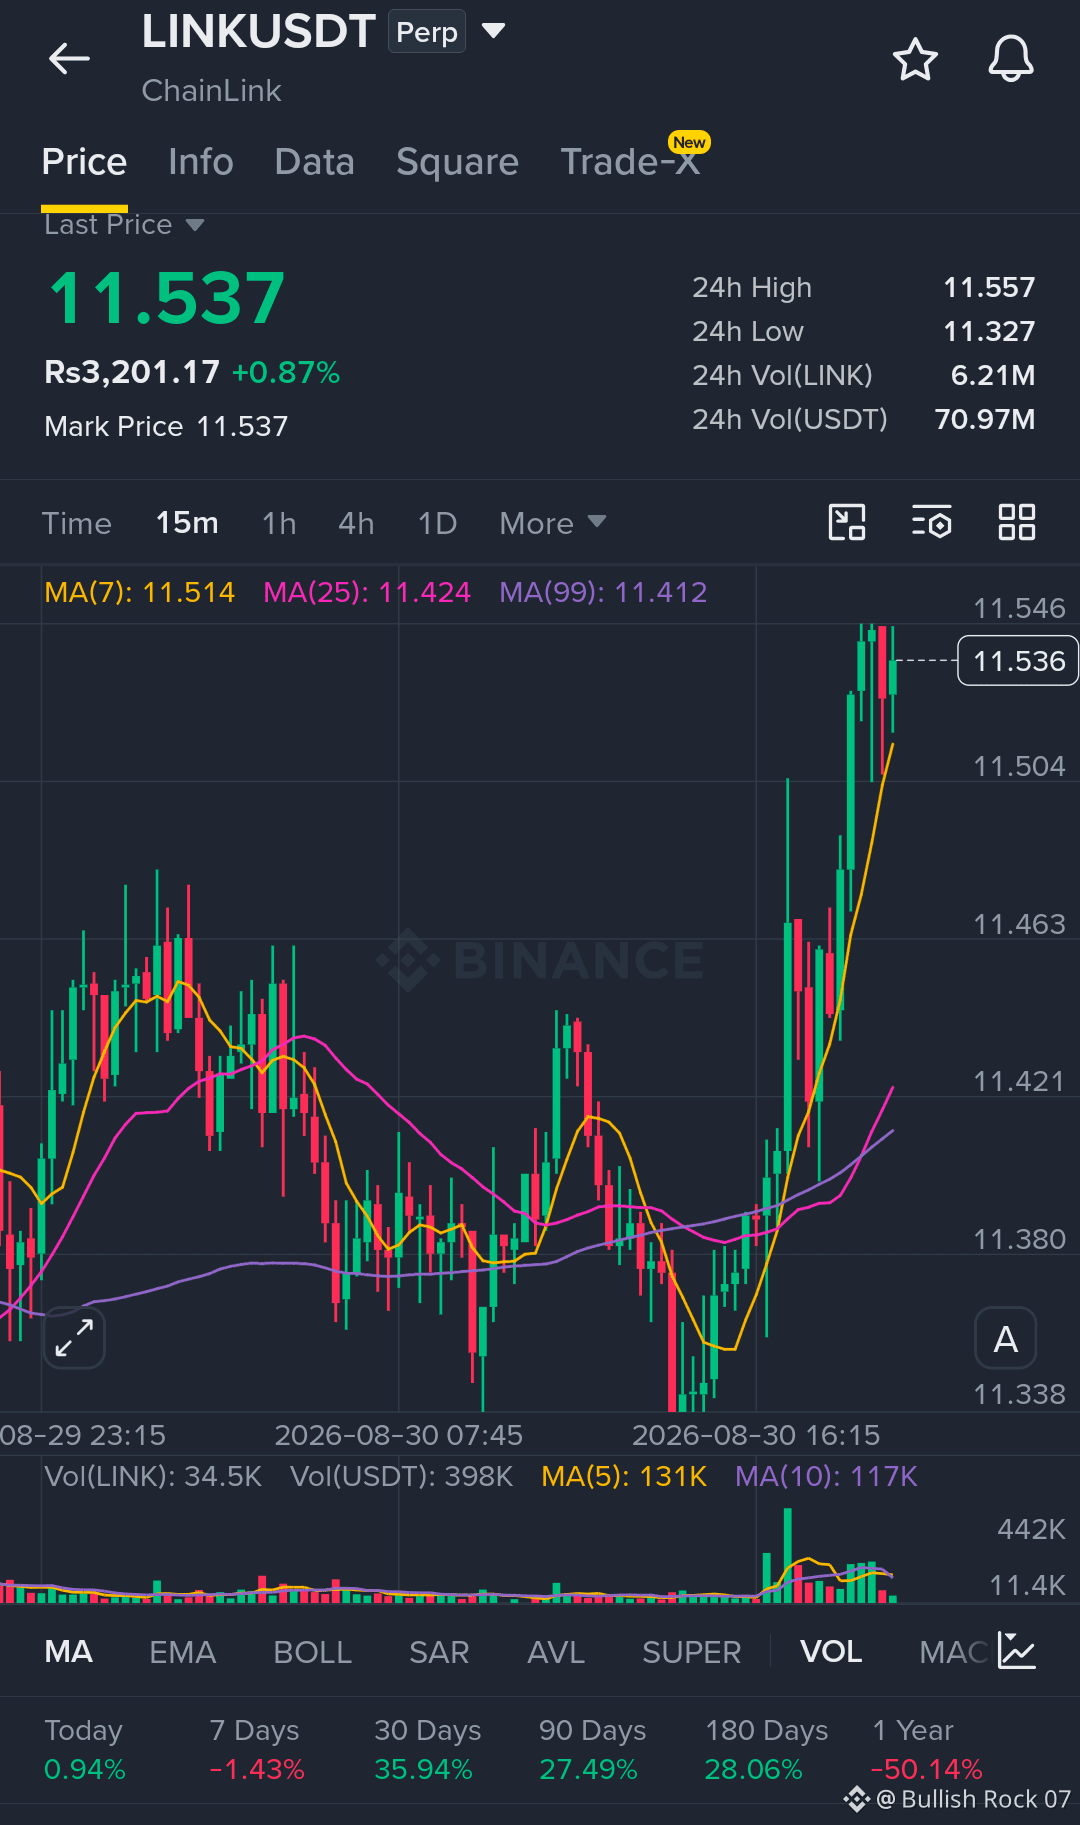Tap the 24h High value 11.557

(989, 288)
